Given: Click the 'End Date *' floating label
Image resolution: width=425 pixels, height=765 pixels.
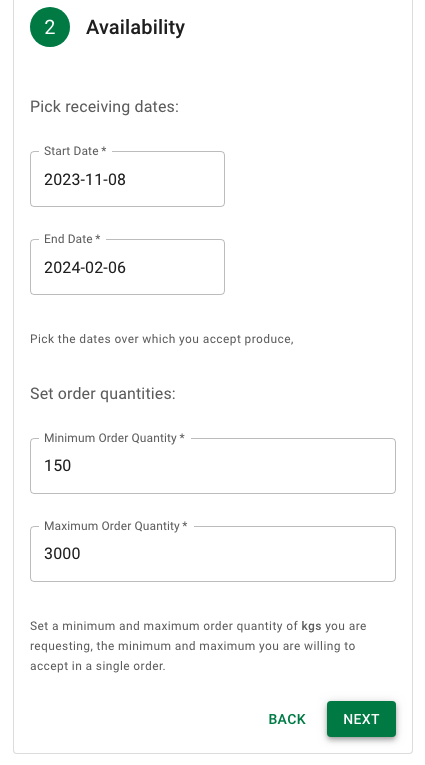Looking at the screenshot, I should (x=72, y=239).
